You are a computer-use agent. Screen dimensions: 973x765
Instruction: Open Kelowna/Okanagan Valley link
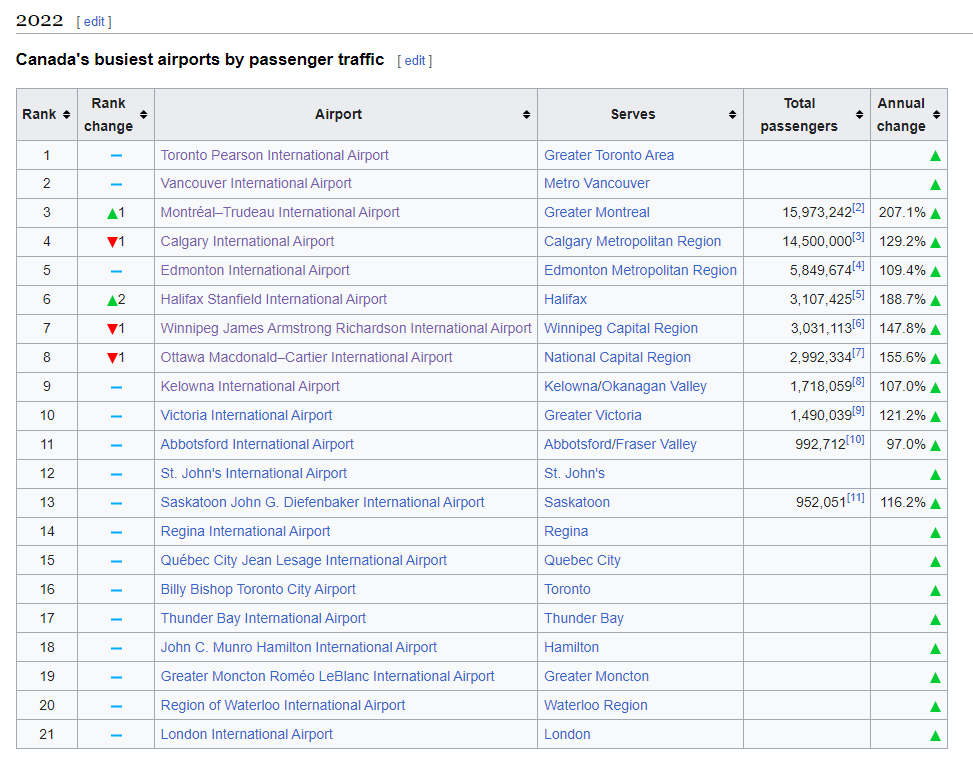[x=626, y=387]
